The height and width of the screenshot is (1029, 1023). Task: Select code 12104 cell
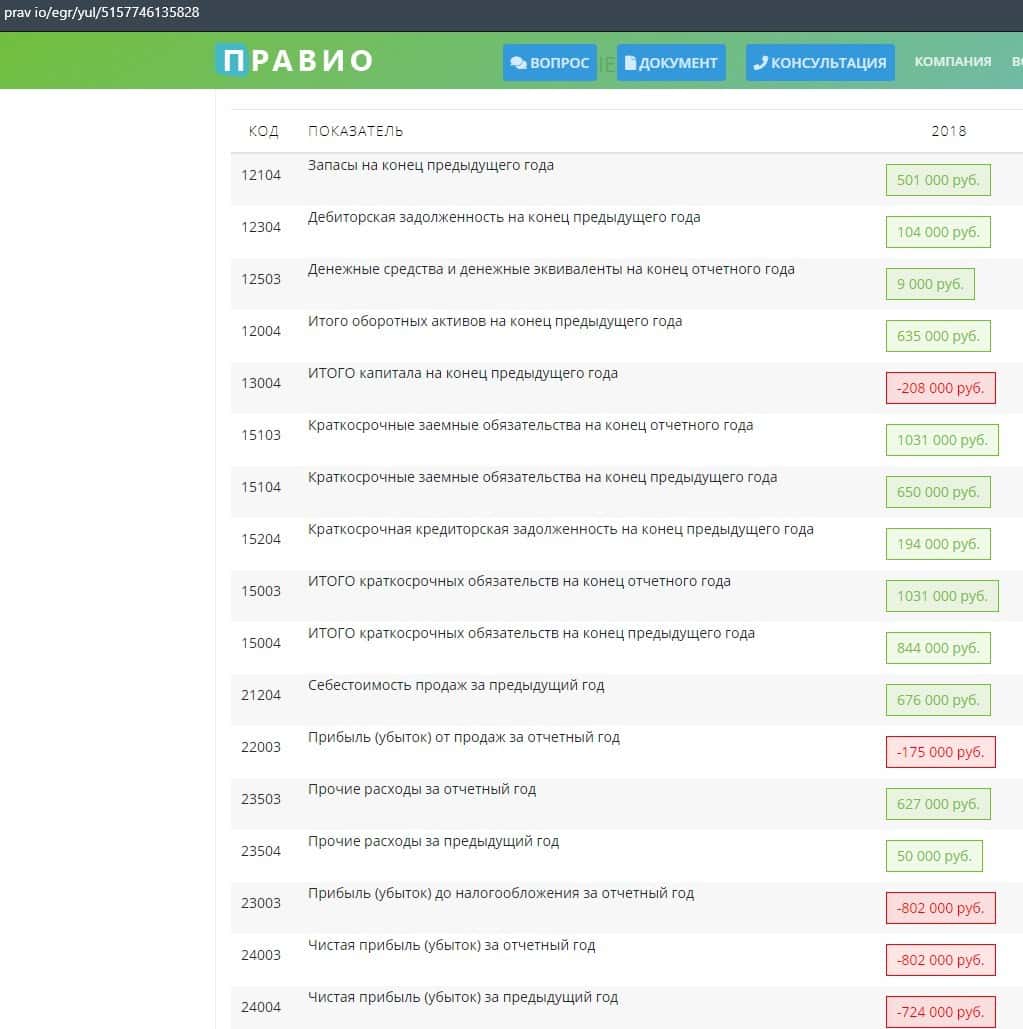(x=261, y=175)
